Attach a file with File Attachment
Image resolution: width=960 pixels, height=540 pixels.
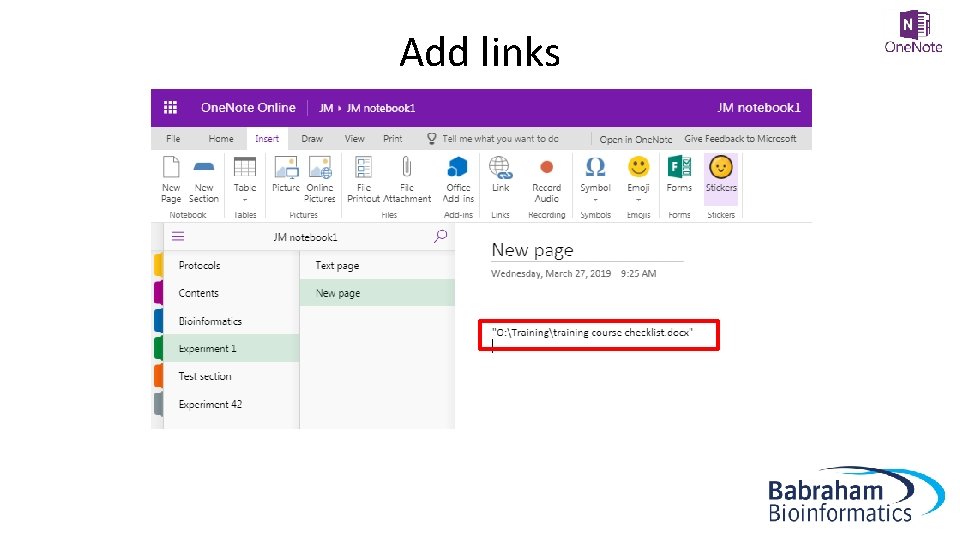(x=407, y=179)
